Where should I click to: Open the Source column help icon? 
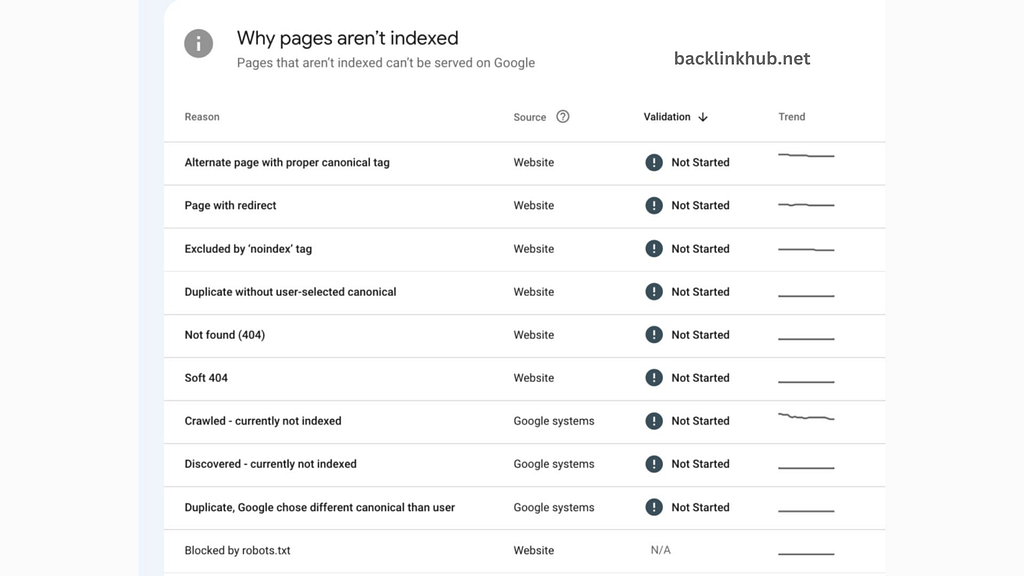[x=563, y=116]
